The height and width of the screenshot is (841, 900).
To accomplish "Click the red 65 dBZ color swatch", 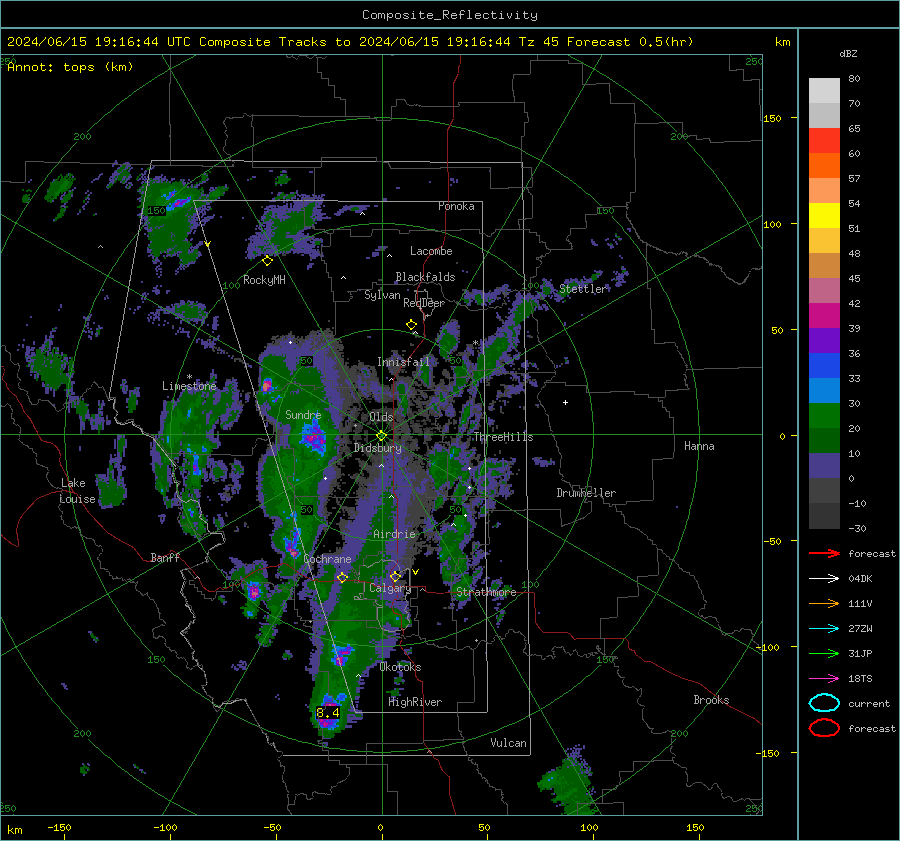I will 824,140.
